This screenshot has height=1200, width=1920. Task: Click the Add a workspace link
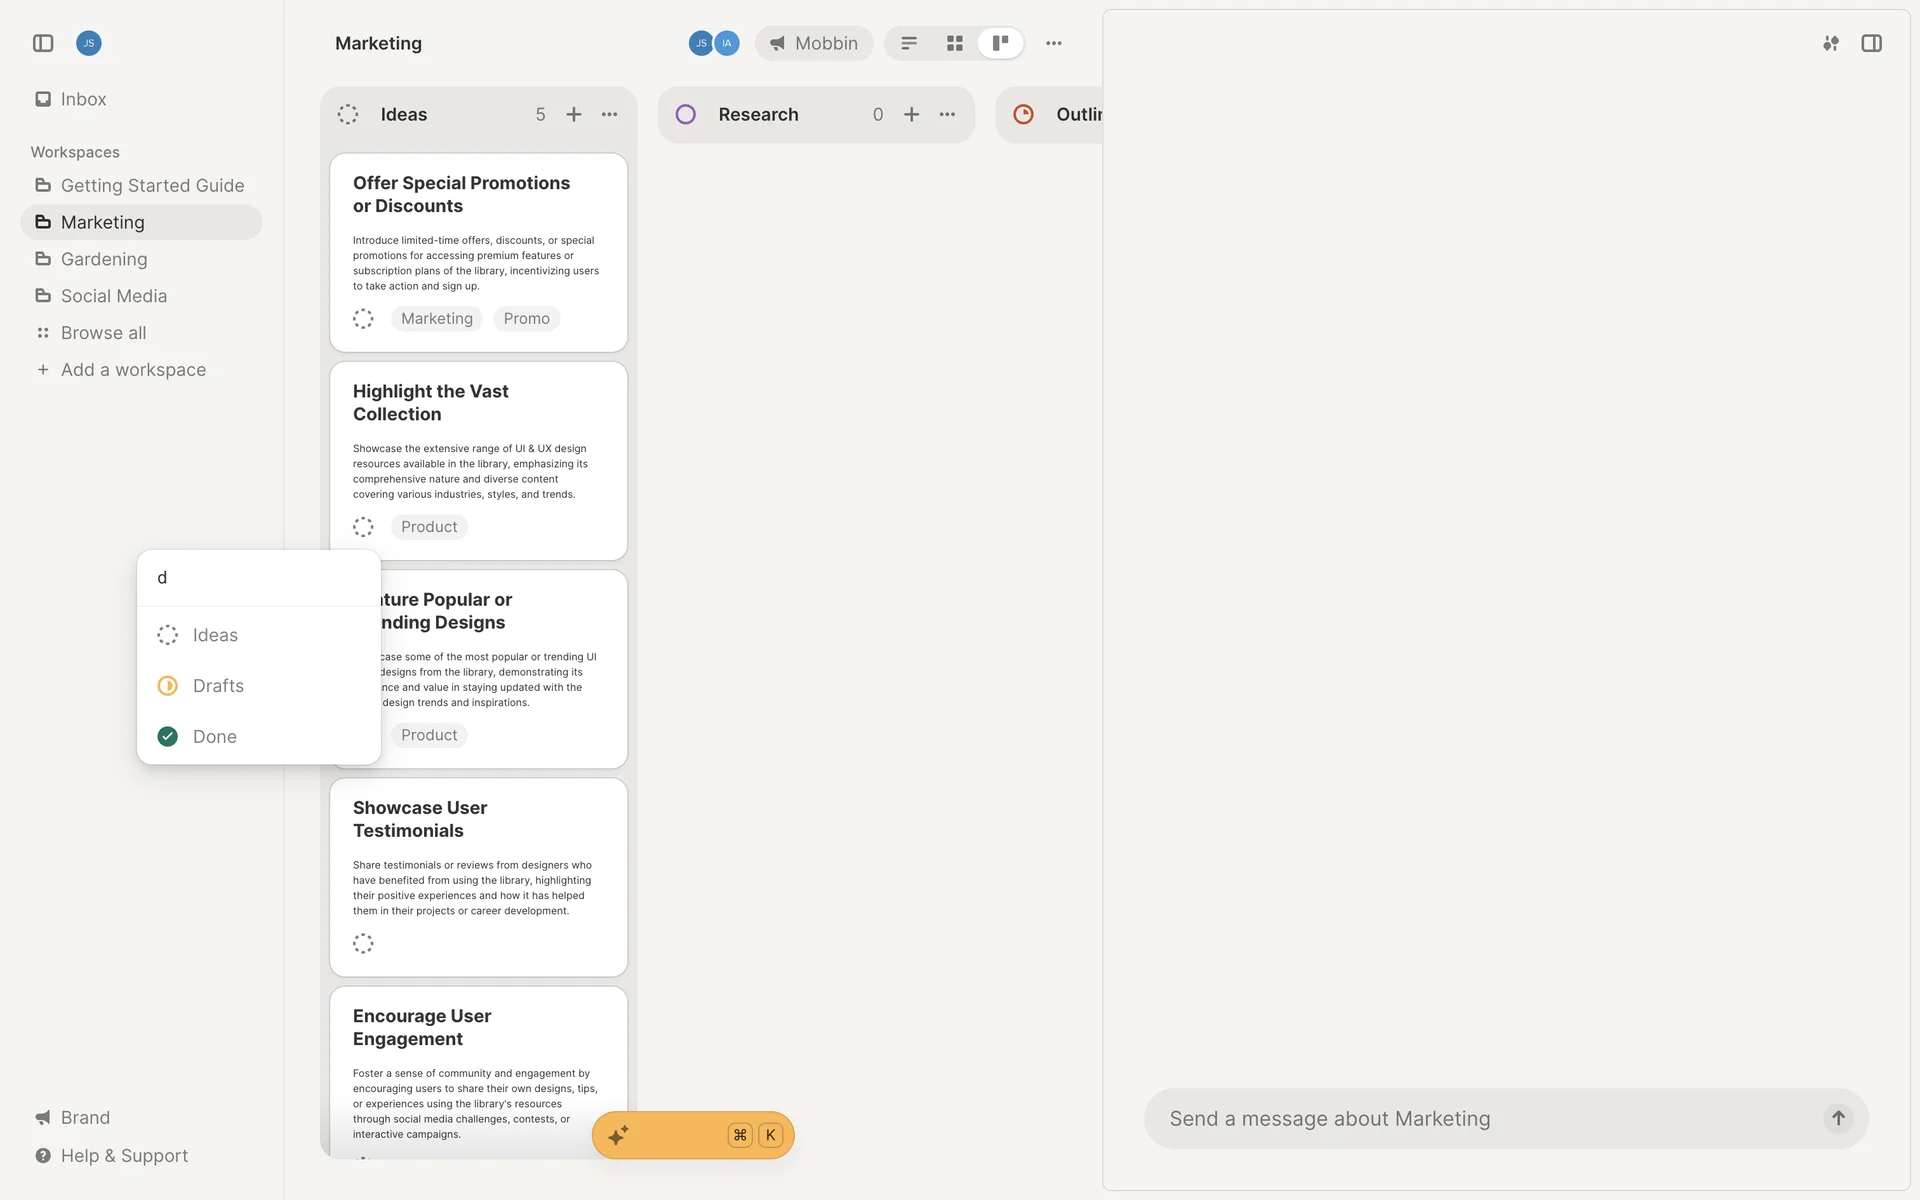[133, 370]
